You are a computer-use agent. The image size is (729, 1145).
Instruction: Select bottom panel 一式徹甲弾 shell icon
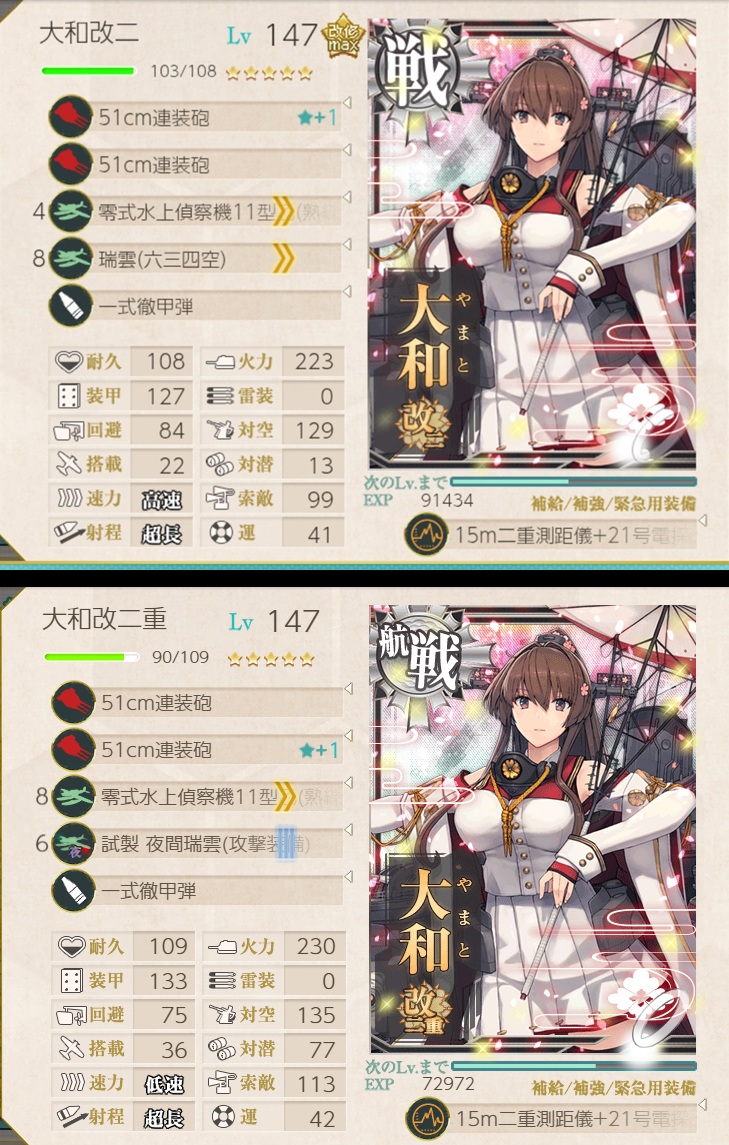tap(73, 890)
